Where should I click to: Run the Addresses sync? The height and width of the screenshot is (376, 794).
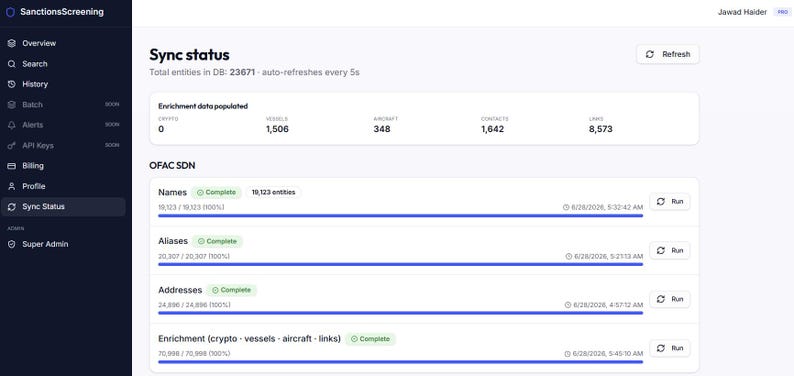click(x=669, y=299)
